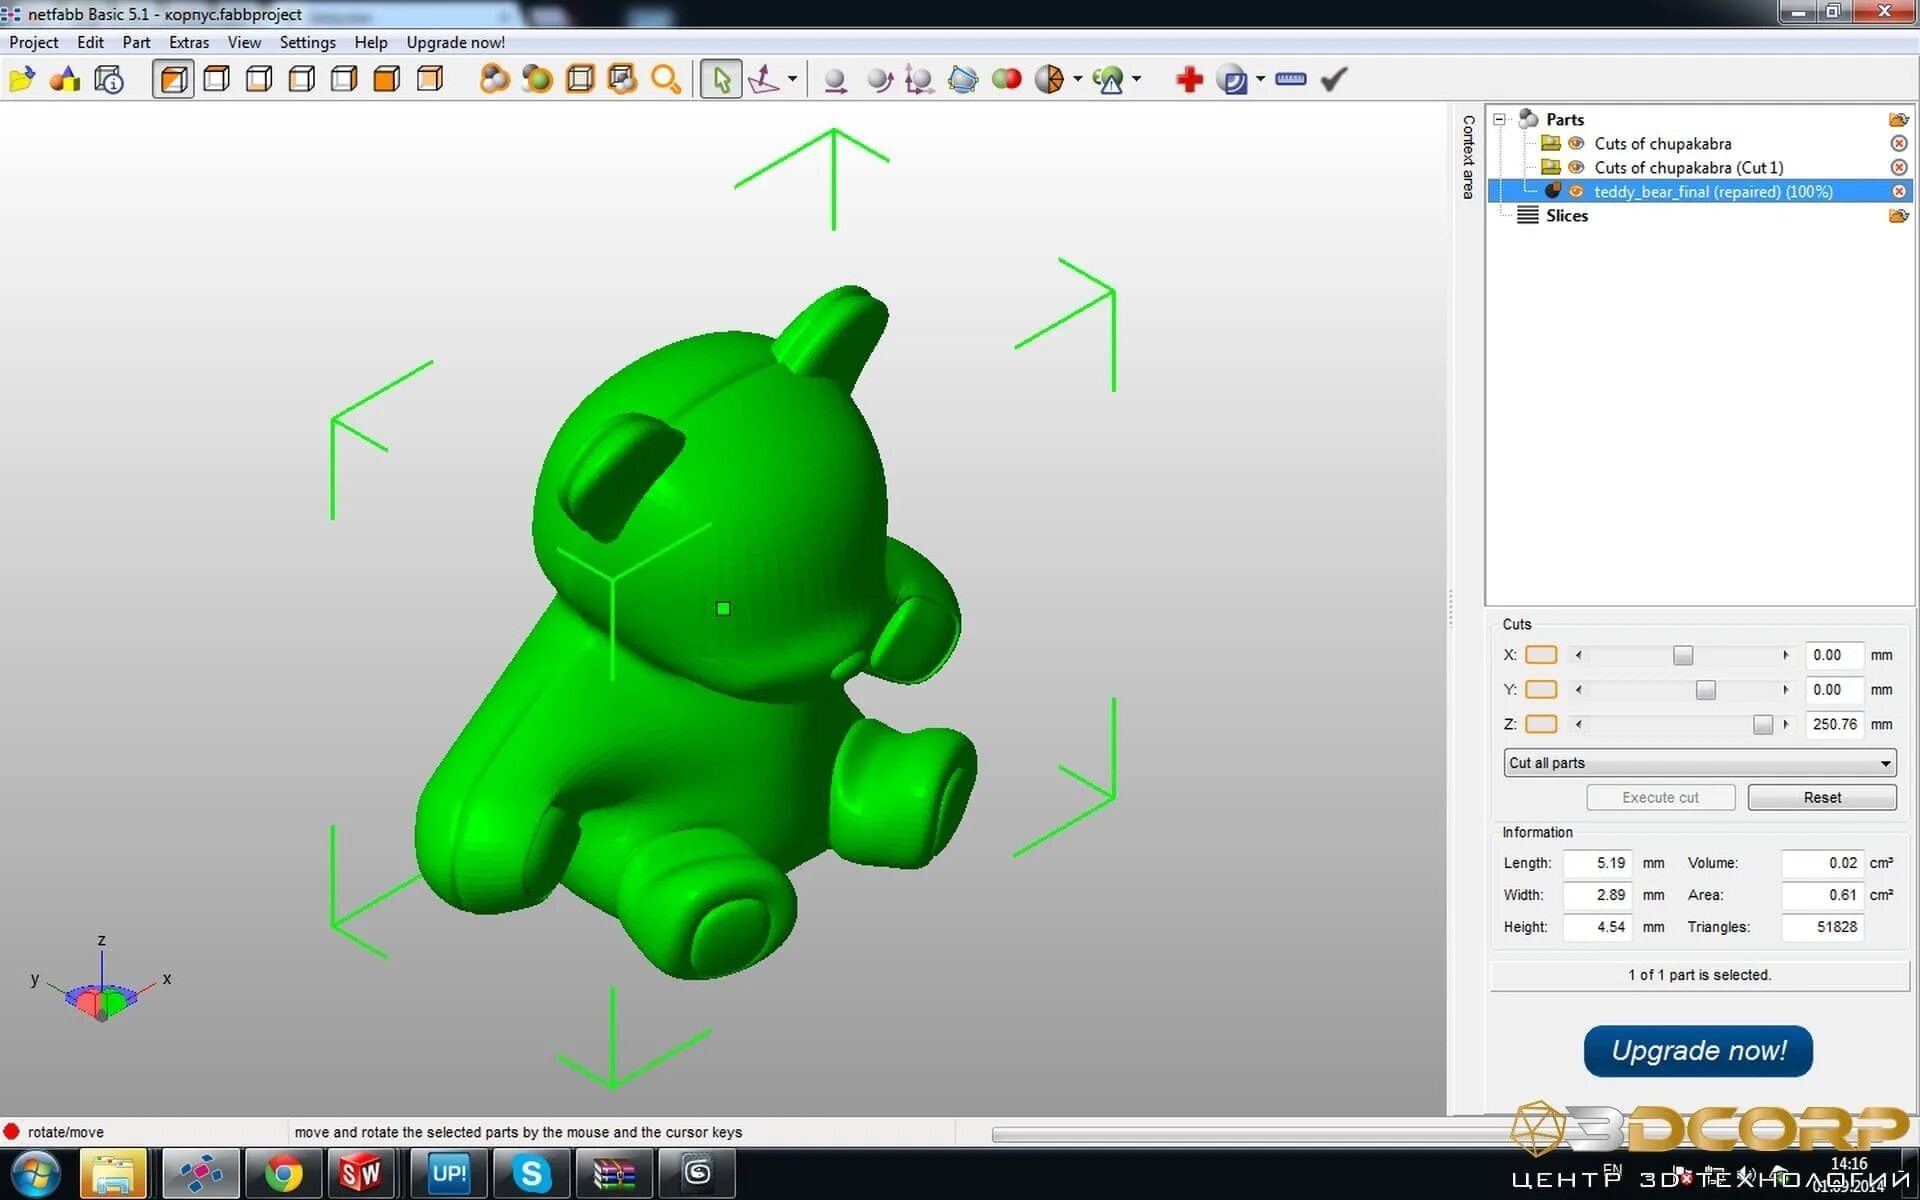Click the checkmark icon in toolbar

click(1334, 79)
